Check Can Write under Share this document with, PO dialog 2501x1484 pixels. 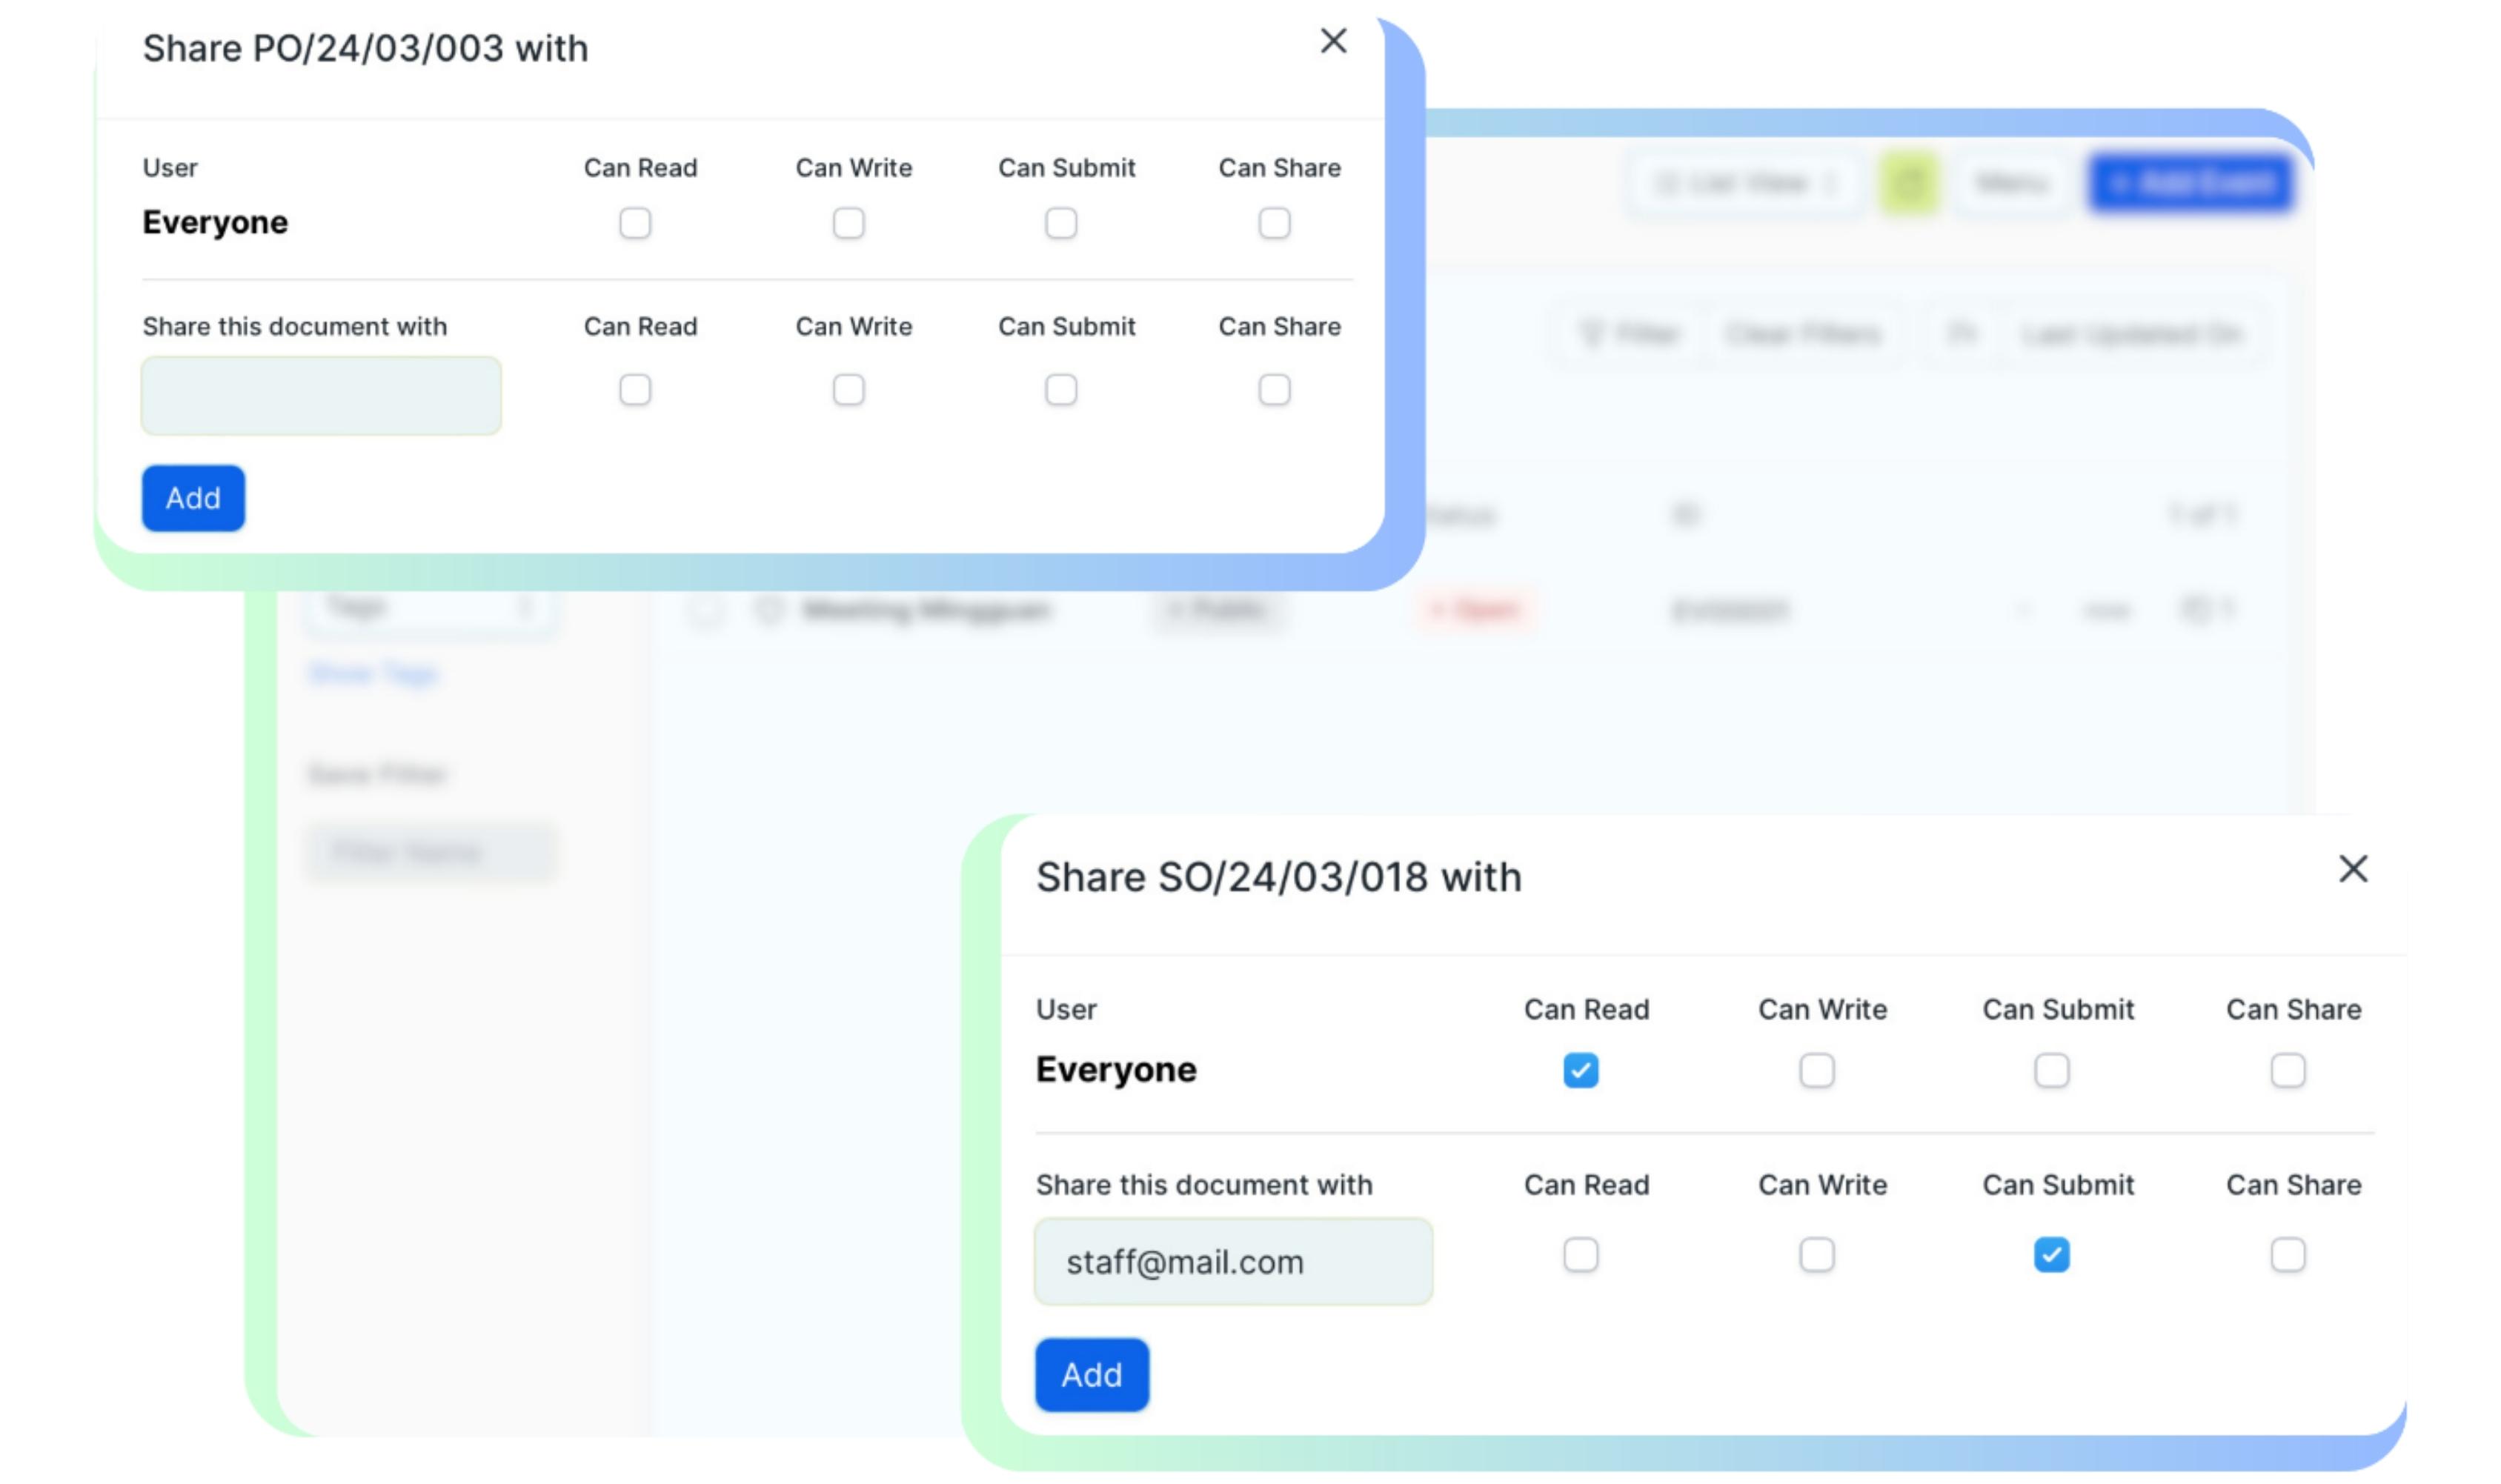[x=848, y=389]
